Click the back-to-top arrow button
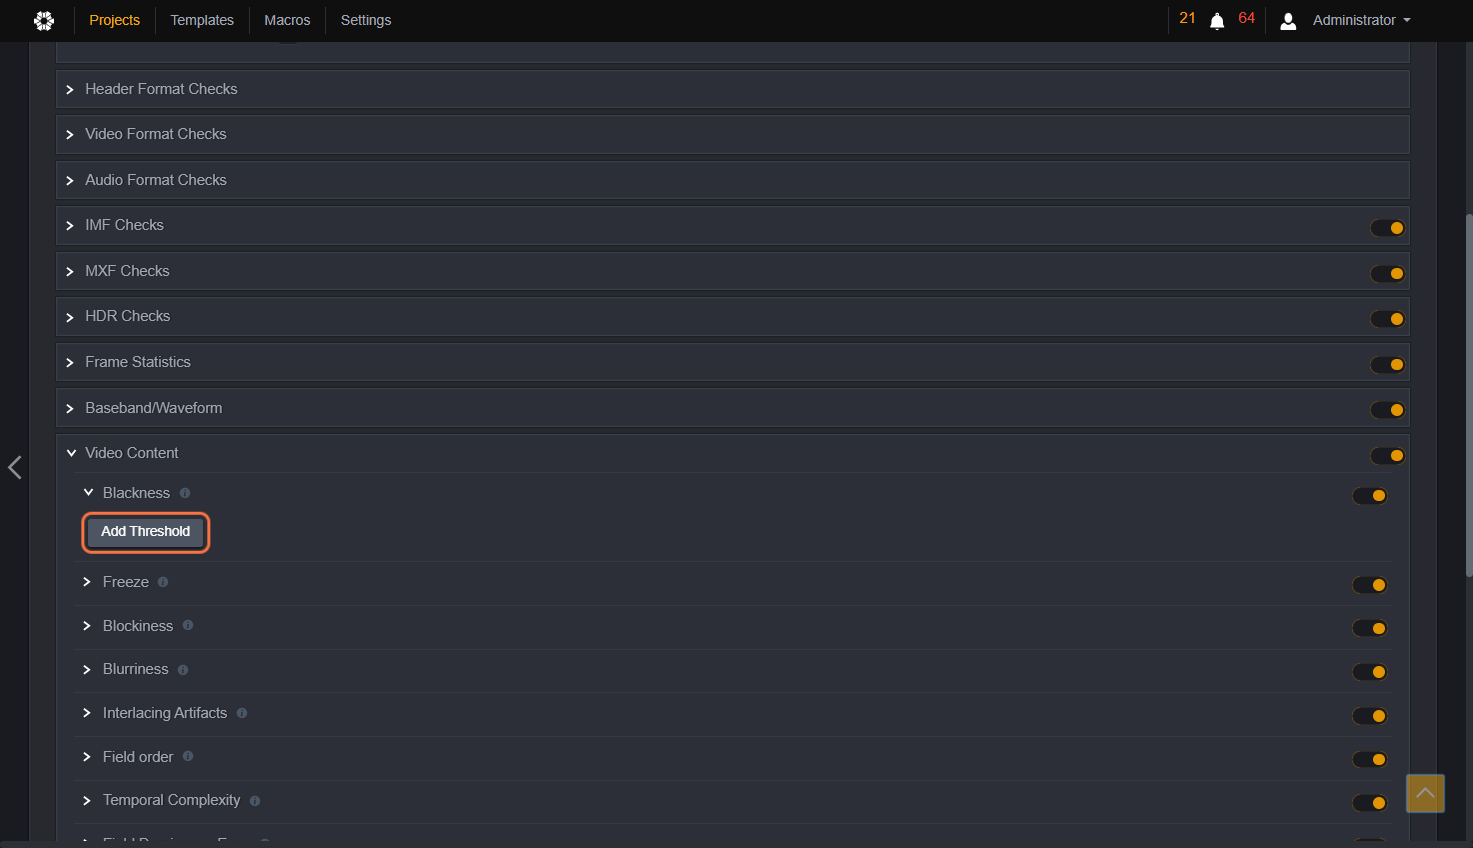The image size is (1473, 848). [x=1425, y=793]
